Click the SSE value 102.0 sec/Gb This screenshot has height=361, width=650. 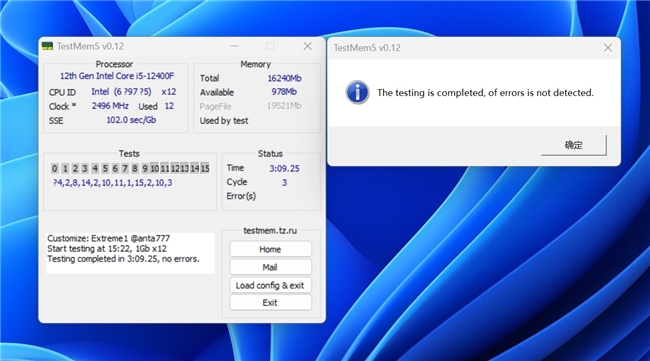(x=131, y=120)
